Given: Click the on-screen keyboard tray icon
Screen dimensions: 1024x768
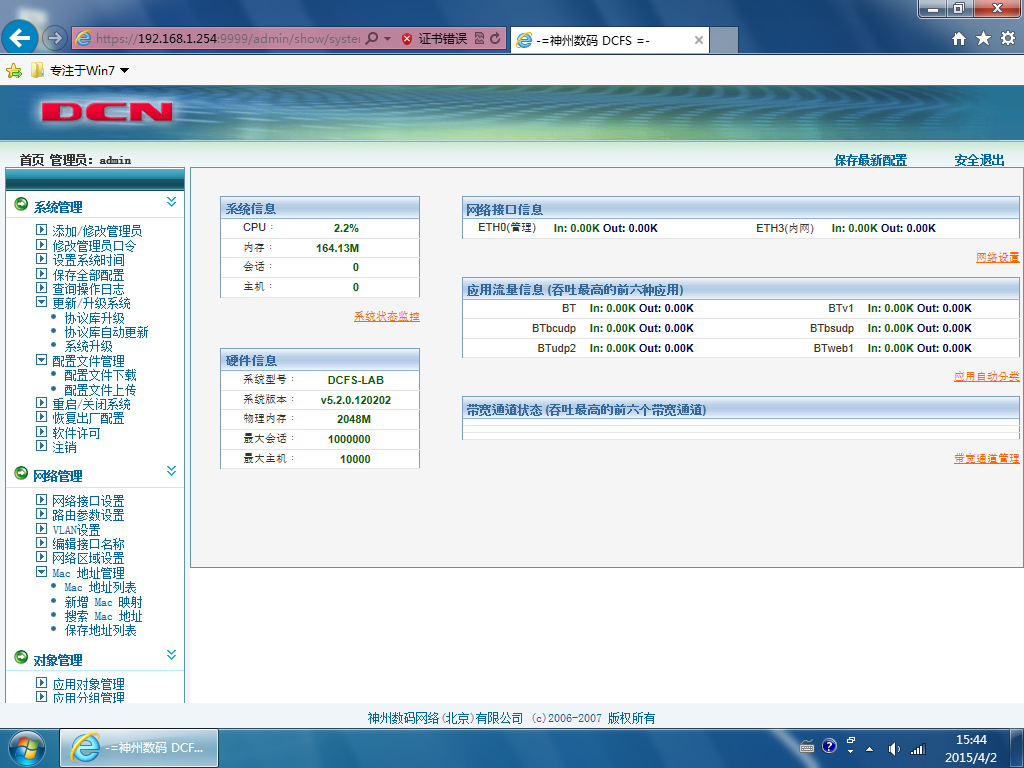Looking at the screenshot, I should pos(807,747).
